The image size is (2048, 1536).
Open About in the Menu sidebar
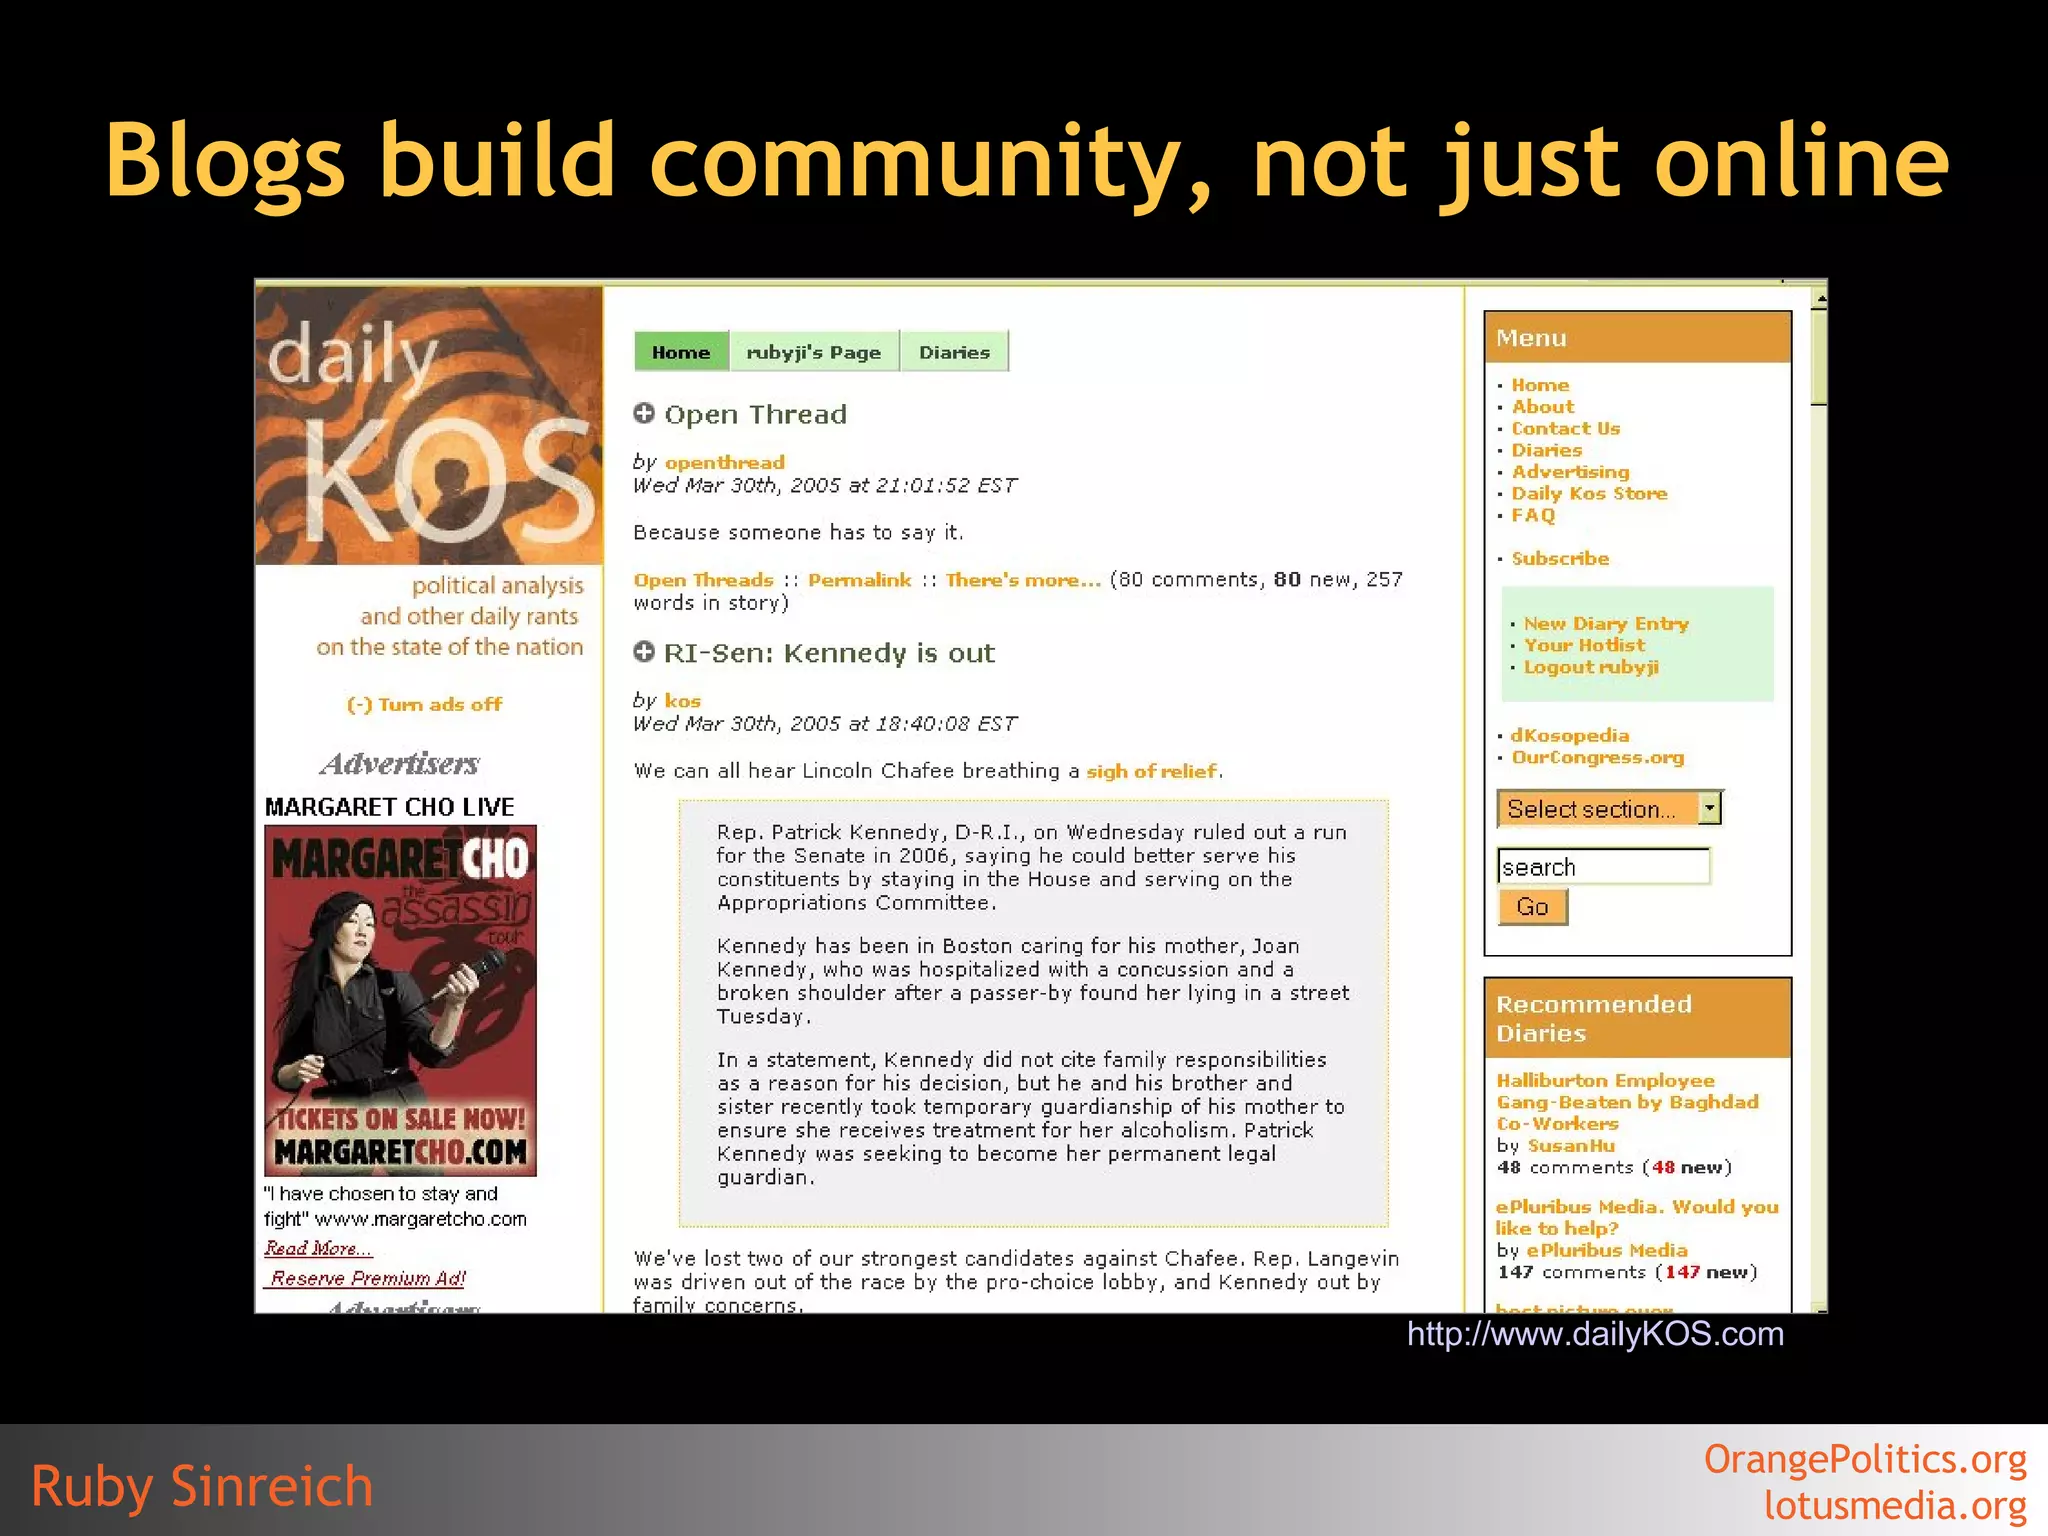1542,407
